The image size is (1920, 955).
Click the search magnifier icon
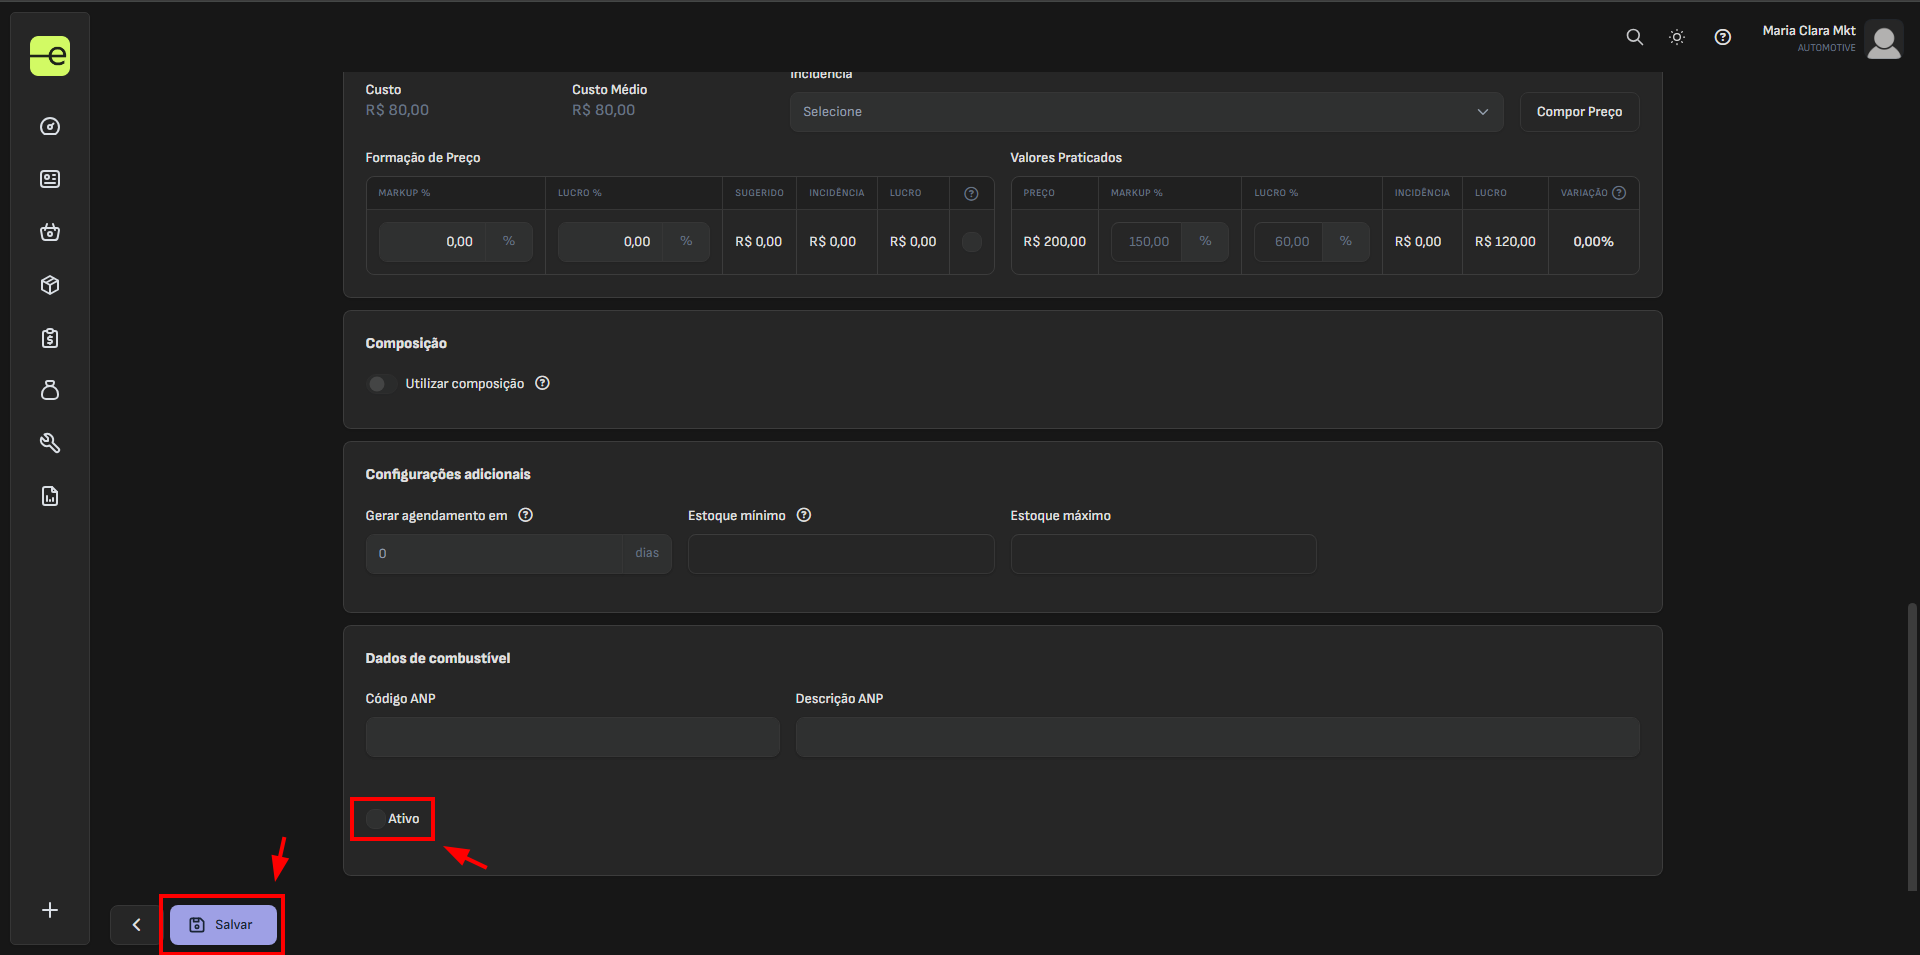[x=1634, y=37]
